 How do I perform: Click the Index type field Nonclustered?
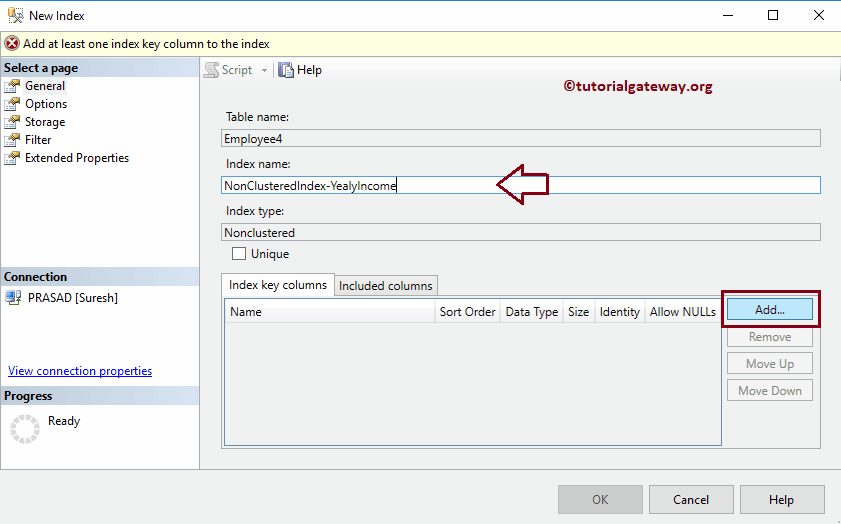pyautogui.click(x=521, y=232)
